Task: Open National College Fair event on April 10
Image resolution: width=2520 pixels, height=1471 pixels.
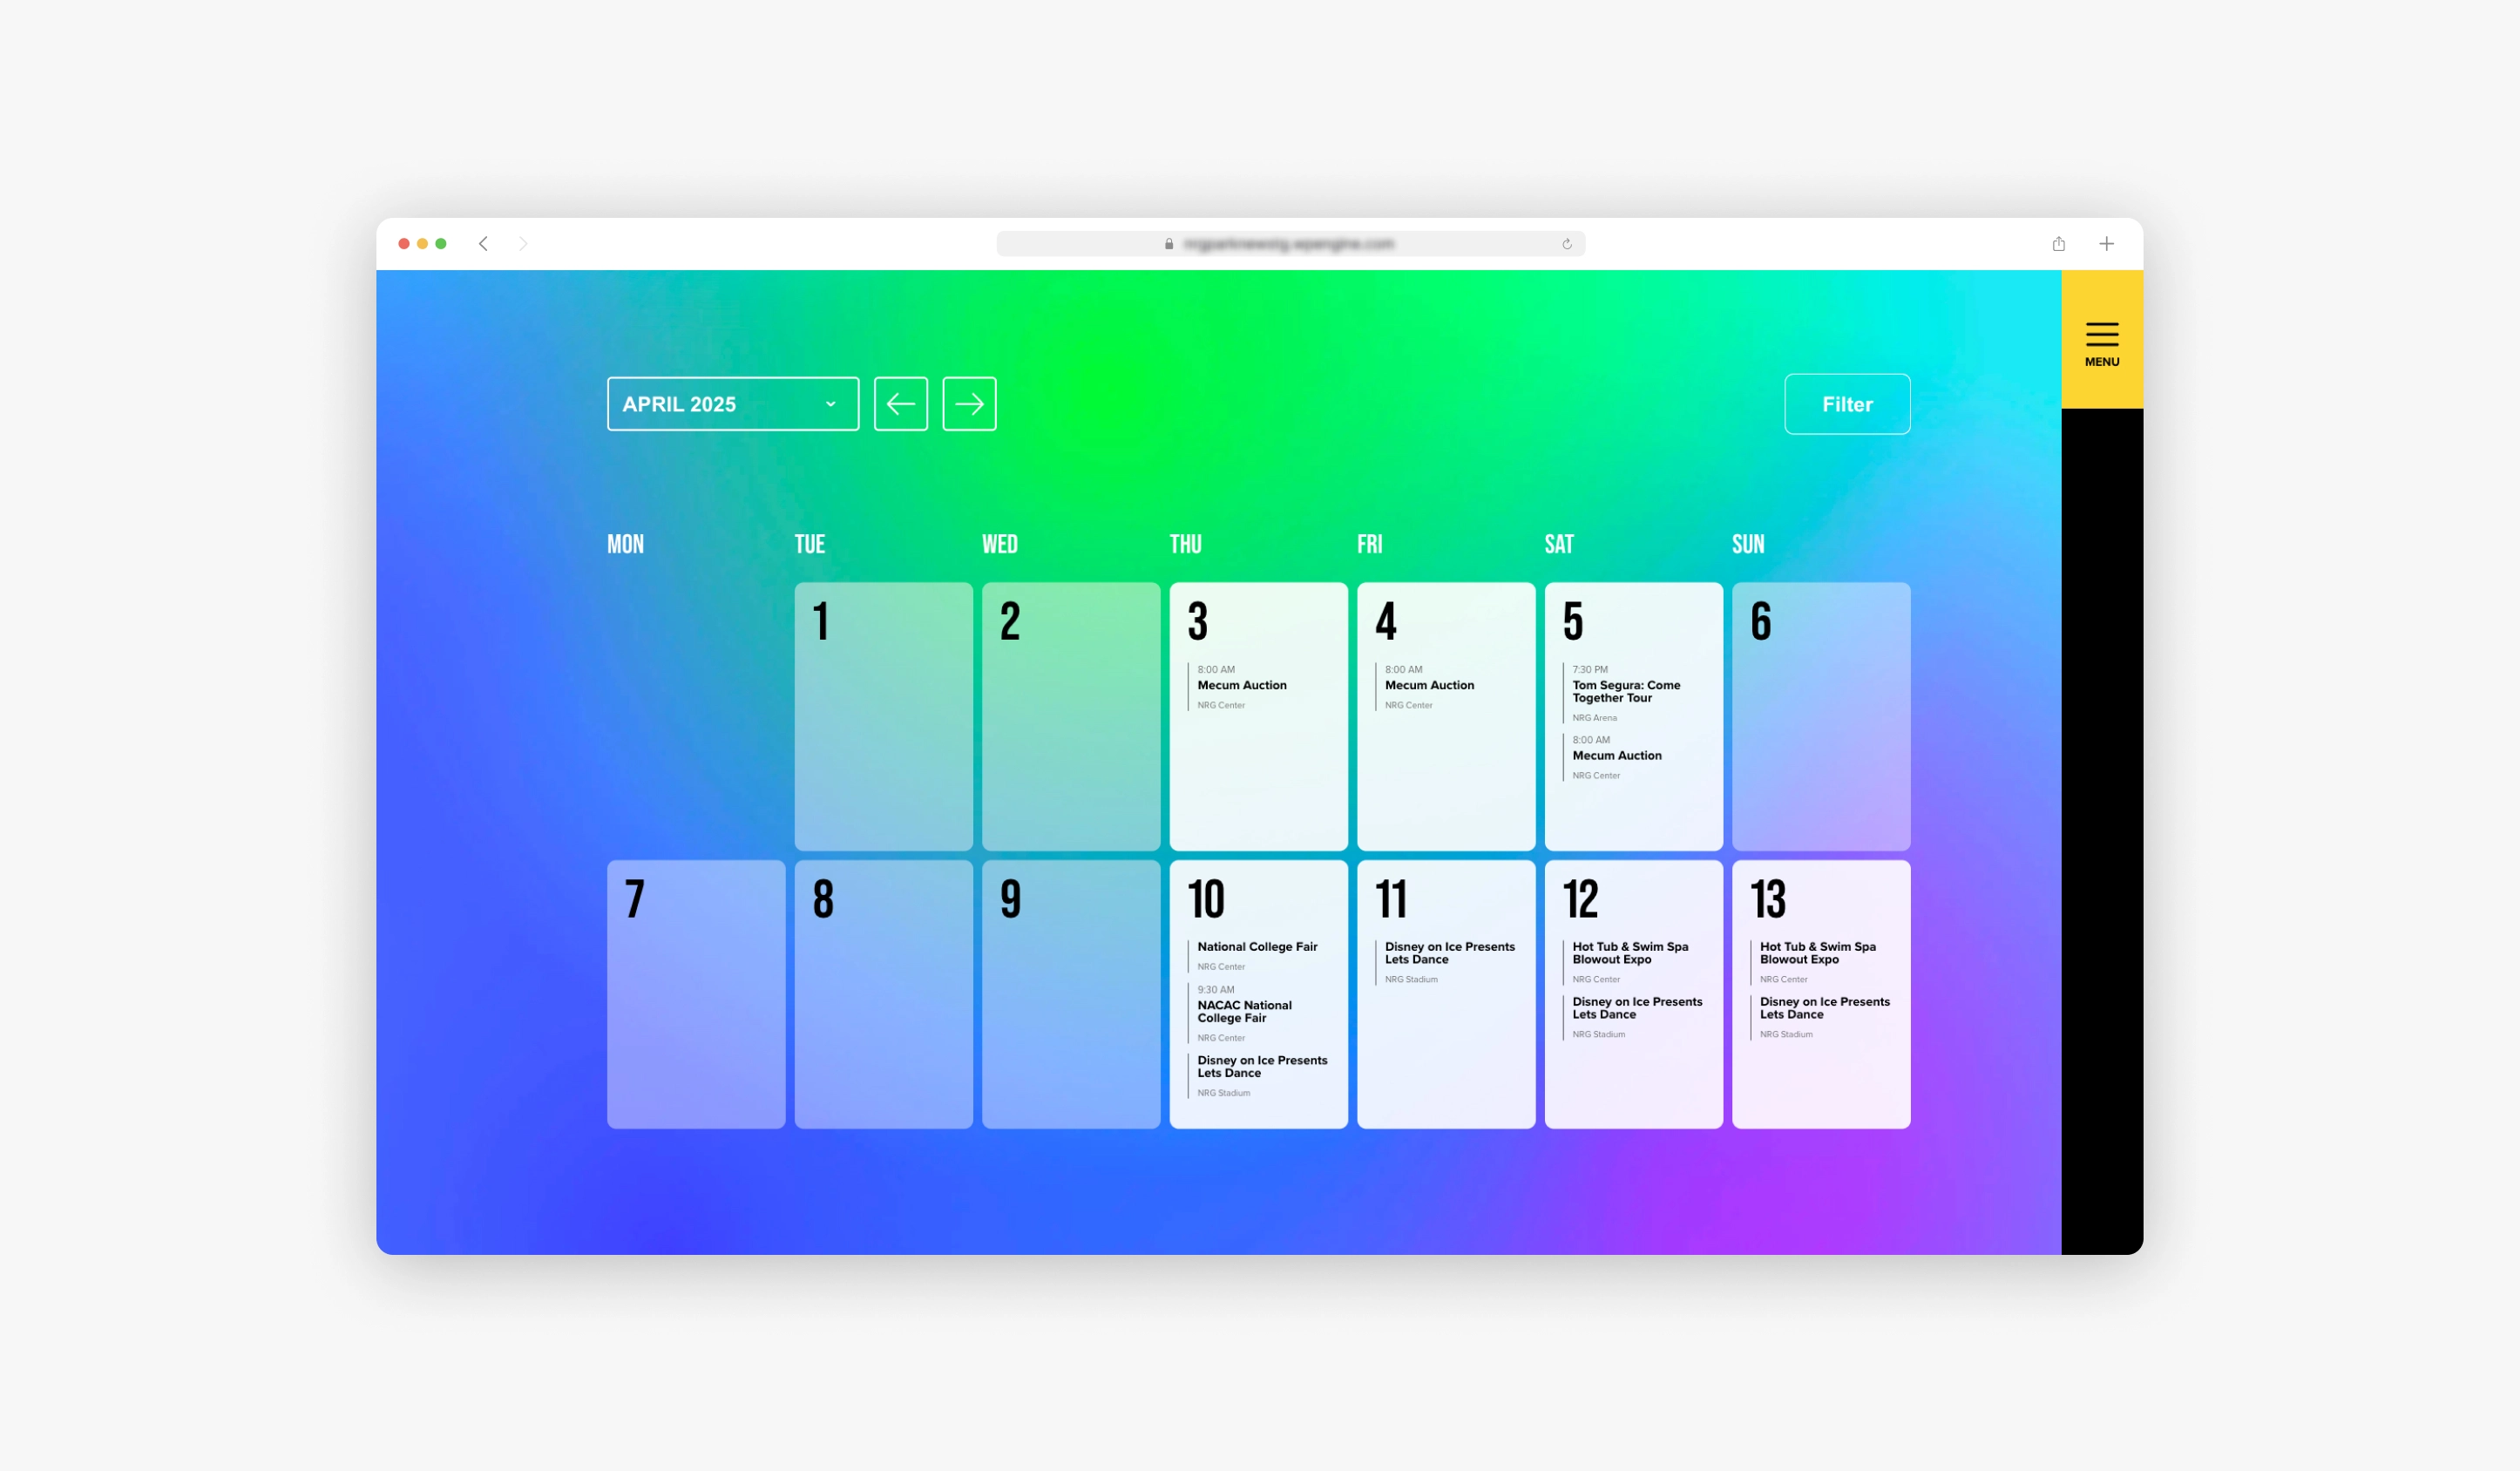Action: (x=1257, y=946)
